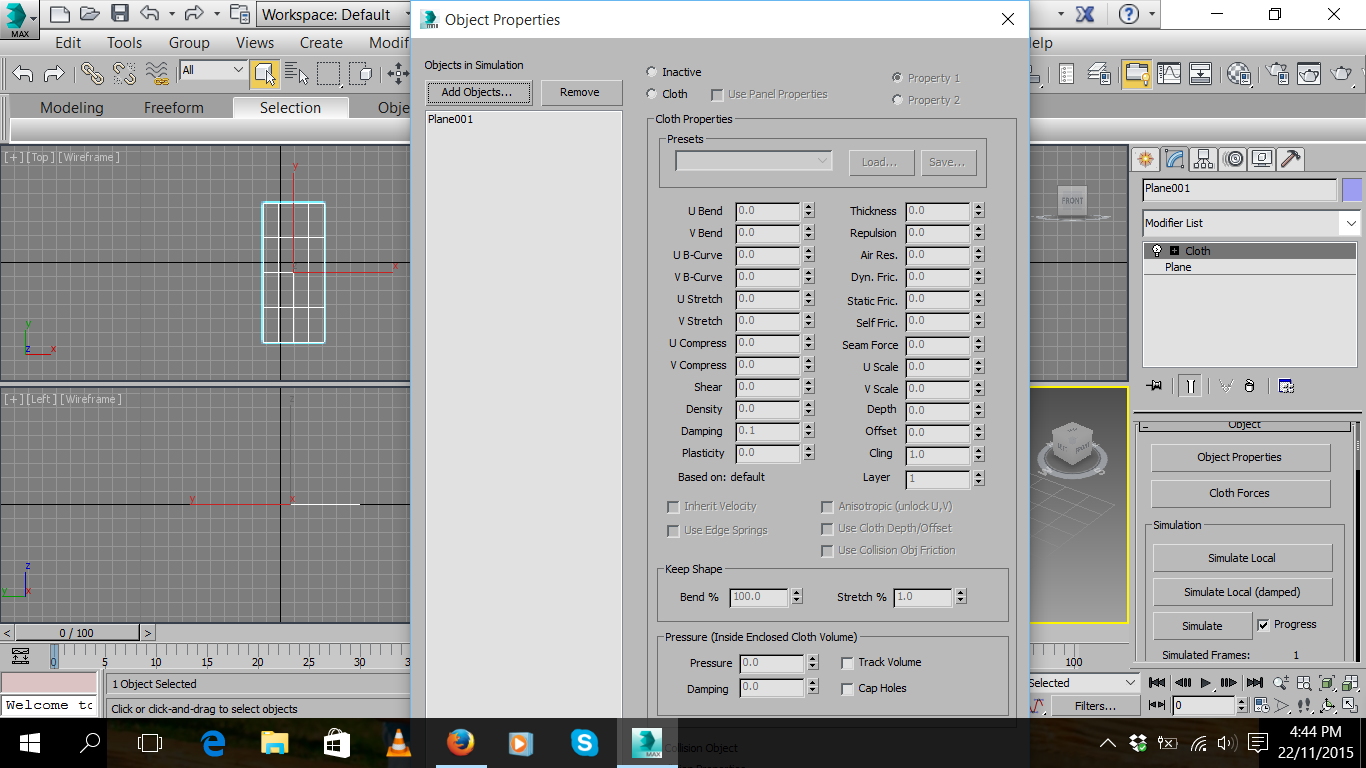Click the Open File folder icon
Screen dimensions: 1366x768
[x=90, y=14]
